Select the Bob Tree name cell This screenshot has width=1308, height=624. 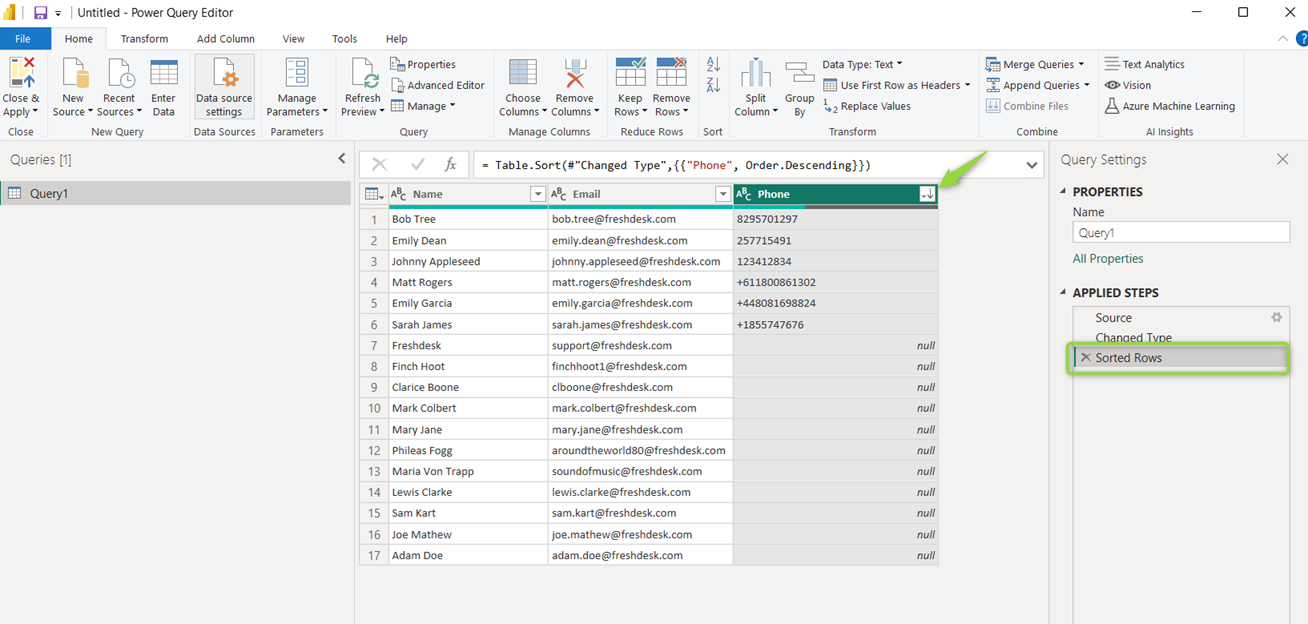pyautogui.click(x=468, y=219)
